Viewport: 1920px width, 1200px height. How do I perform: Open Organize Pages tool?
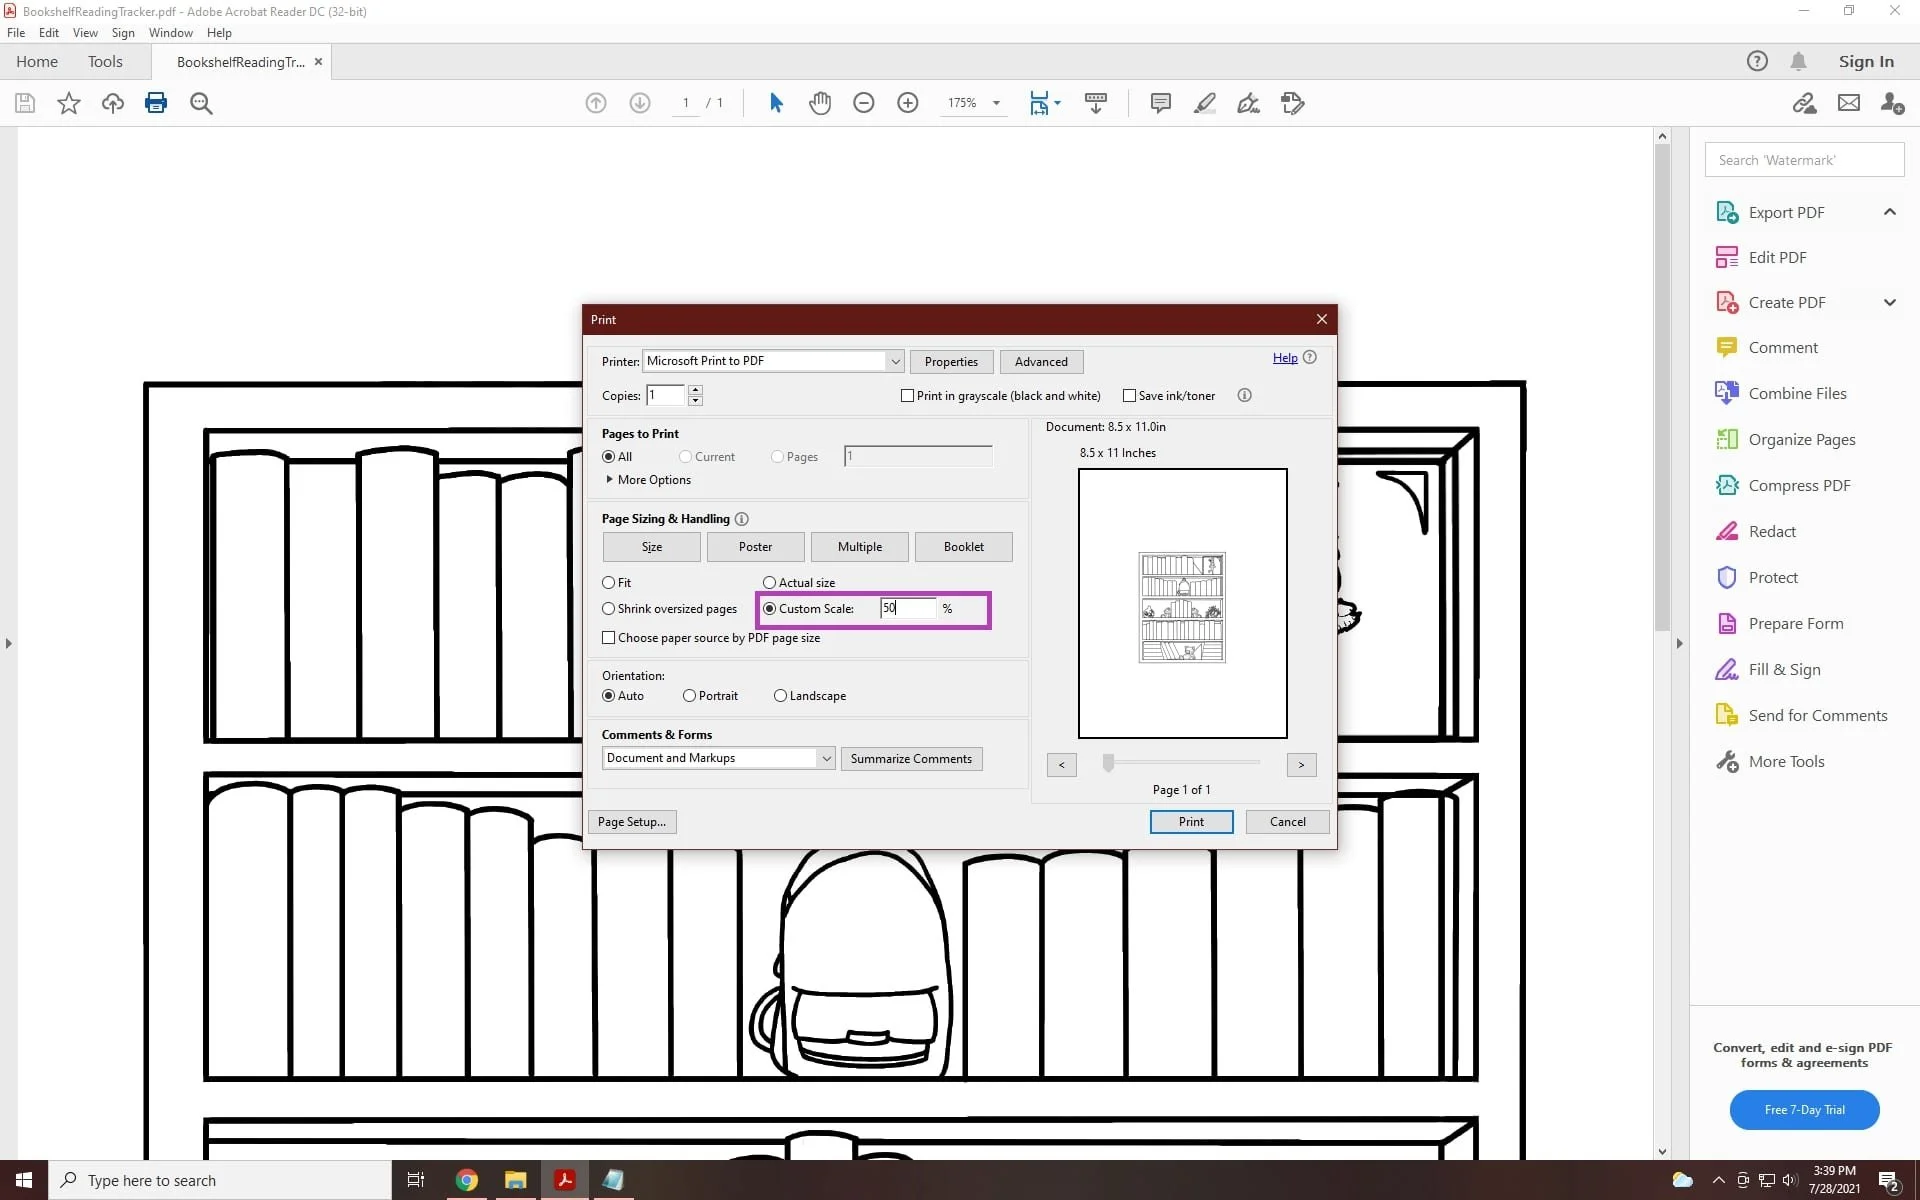coord(1802,439)
